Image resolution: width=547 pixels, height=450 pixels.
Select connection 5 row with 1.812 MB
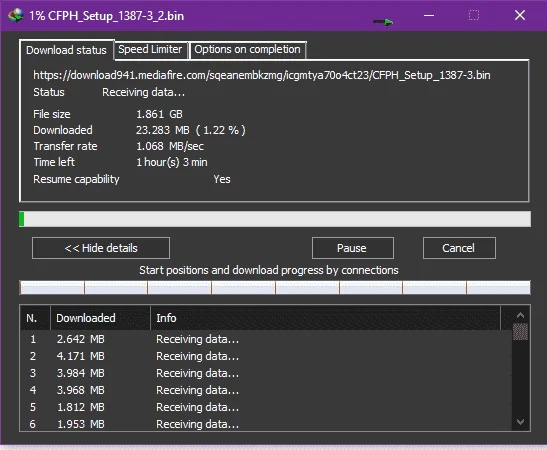point(267,407)
